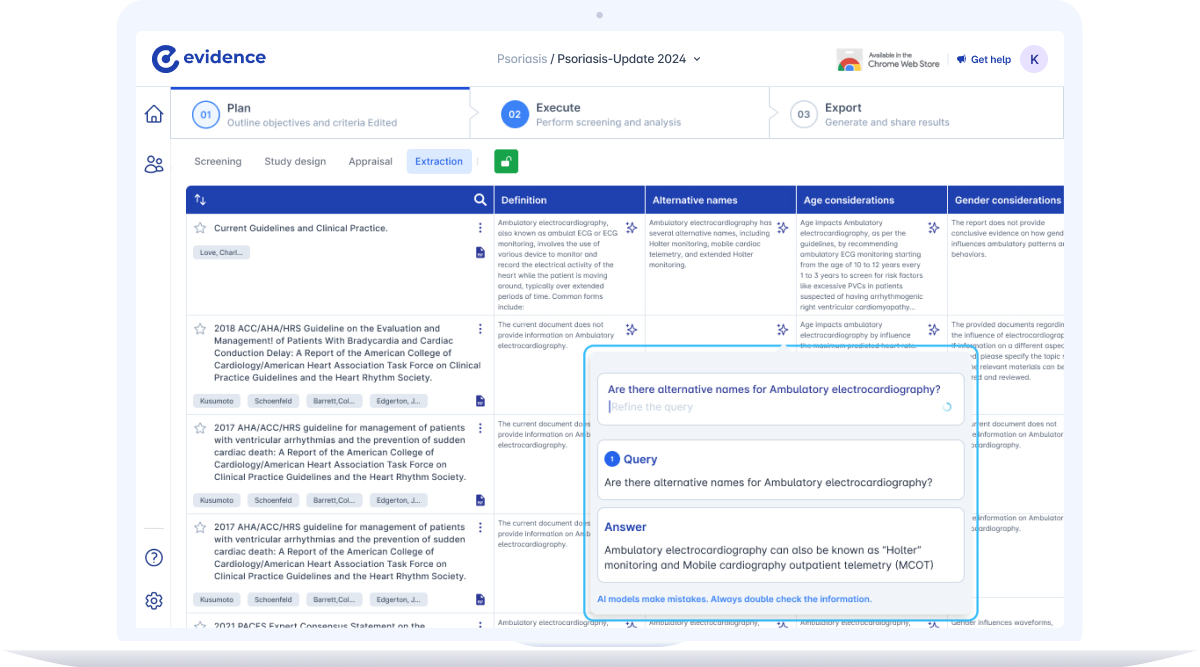This screenshot has height=667, width=1200.
Task: Click the Refine the query input field
Action: click(770, 407)
